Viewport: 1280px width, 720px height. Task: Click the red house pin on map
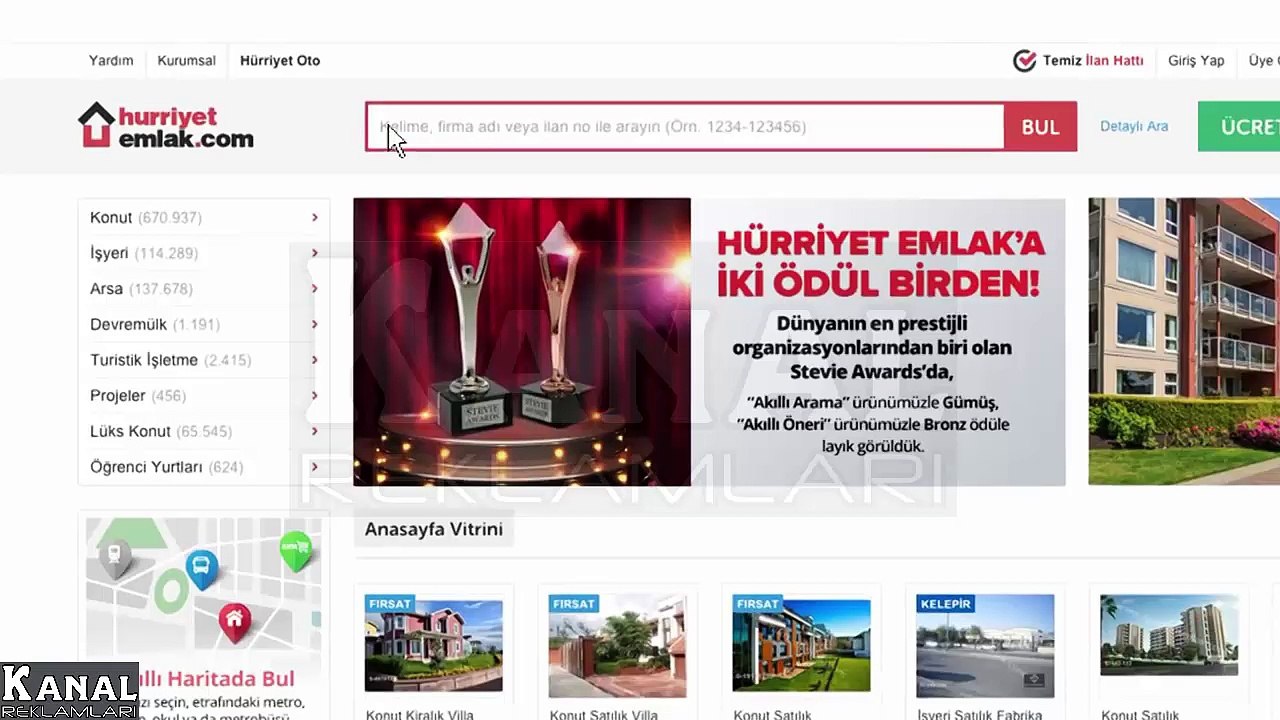(x=235, y=623)
